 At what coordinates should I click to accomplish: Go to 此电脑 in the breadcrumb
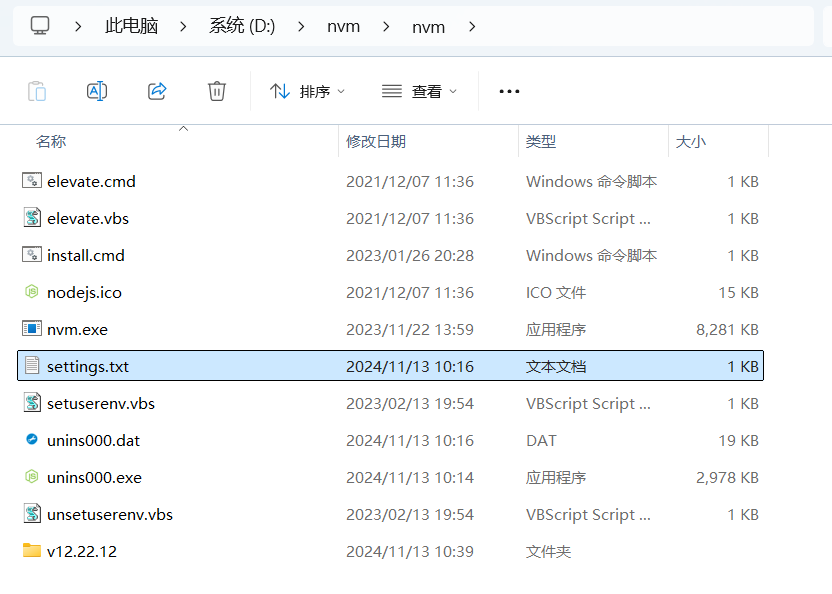tap(131, 26)
